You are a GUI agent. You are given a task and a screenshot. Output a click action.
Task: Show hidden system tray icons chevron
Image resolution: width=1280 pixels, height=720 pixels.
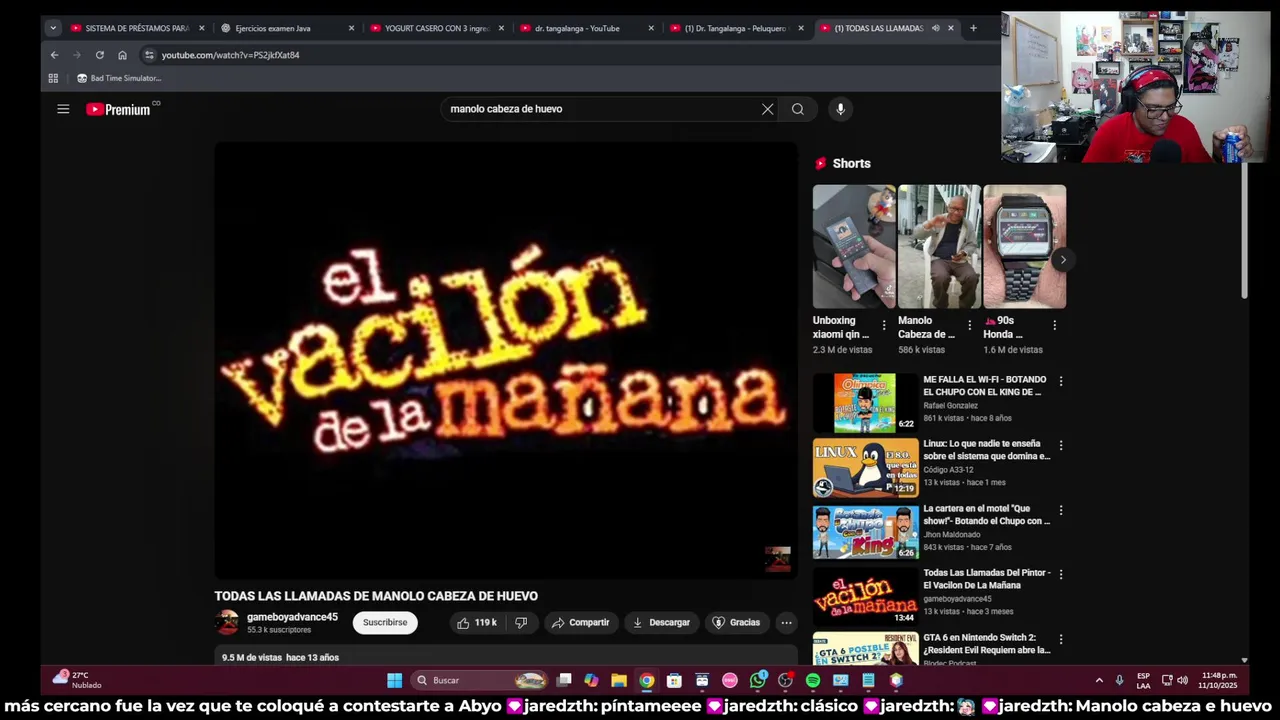pyautogui.click(x=1099, y=680)
